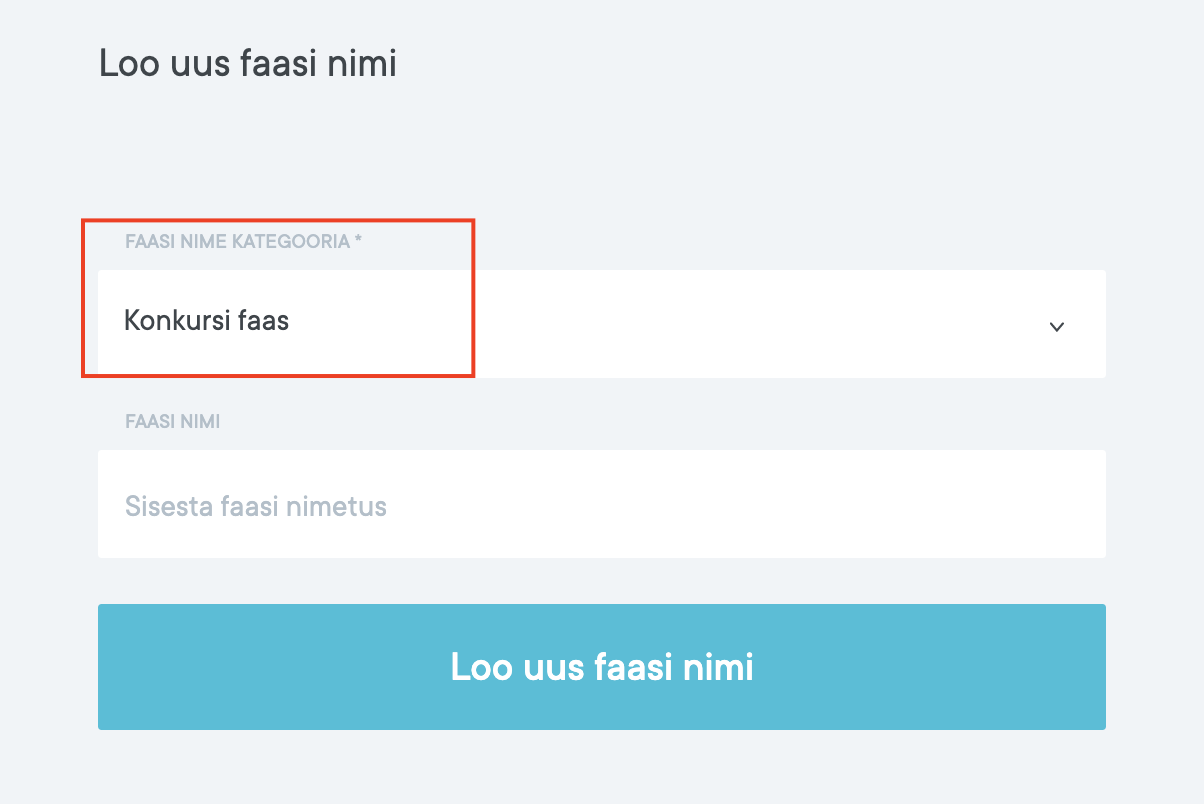Click the dropdown chevron arrow icon
Screen dimensions: 1204x804
pos(1056,326)
